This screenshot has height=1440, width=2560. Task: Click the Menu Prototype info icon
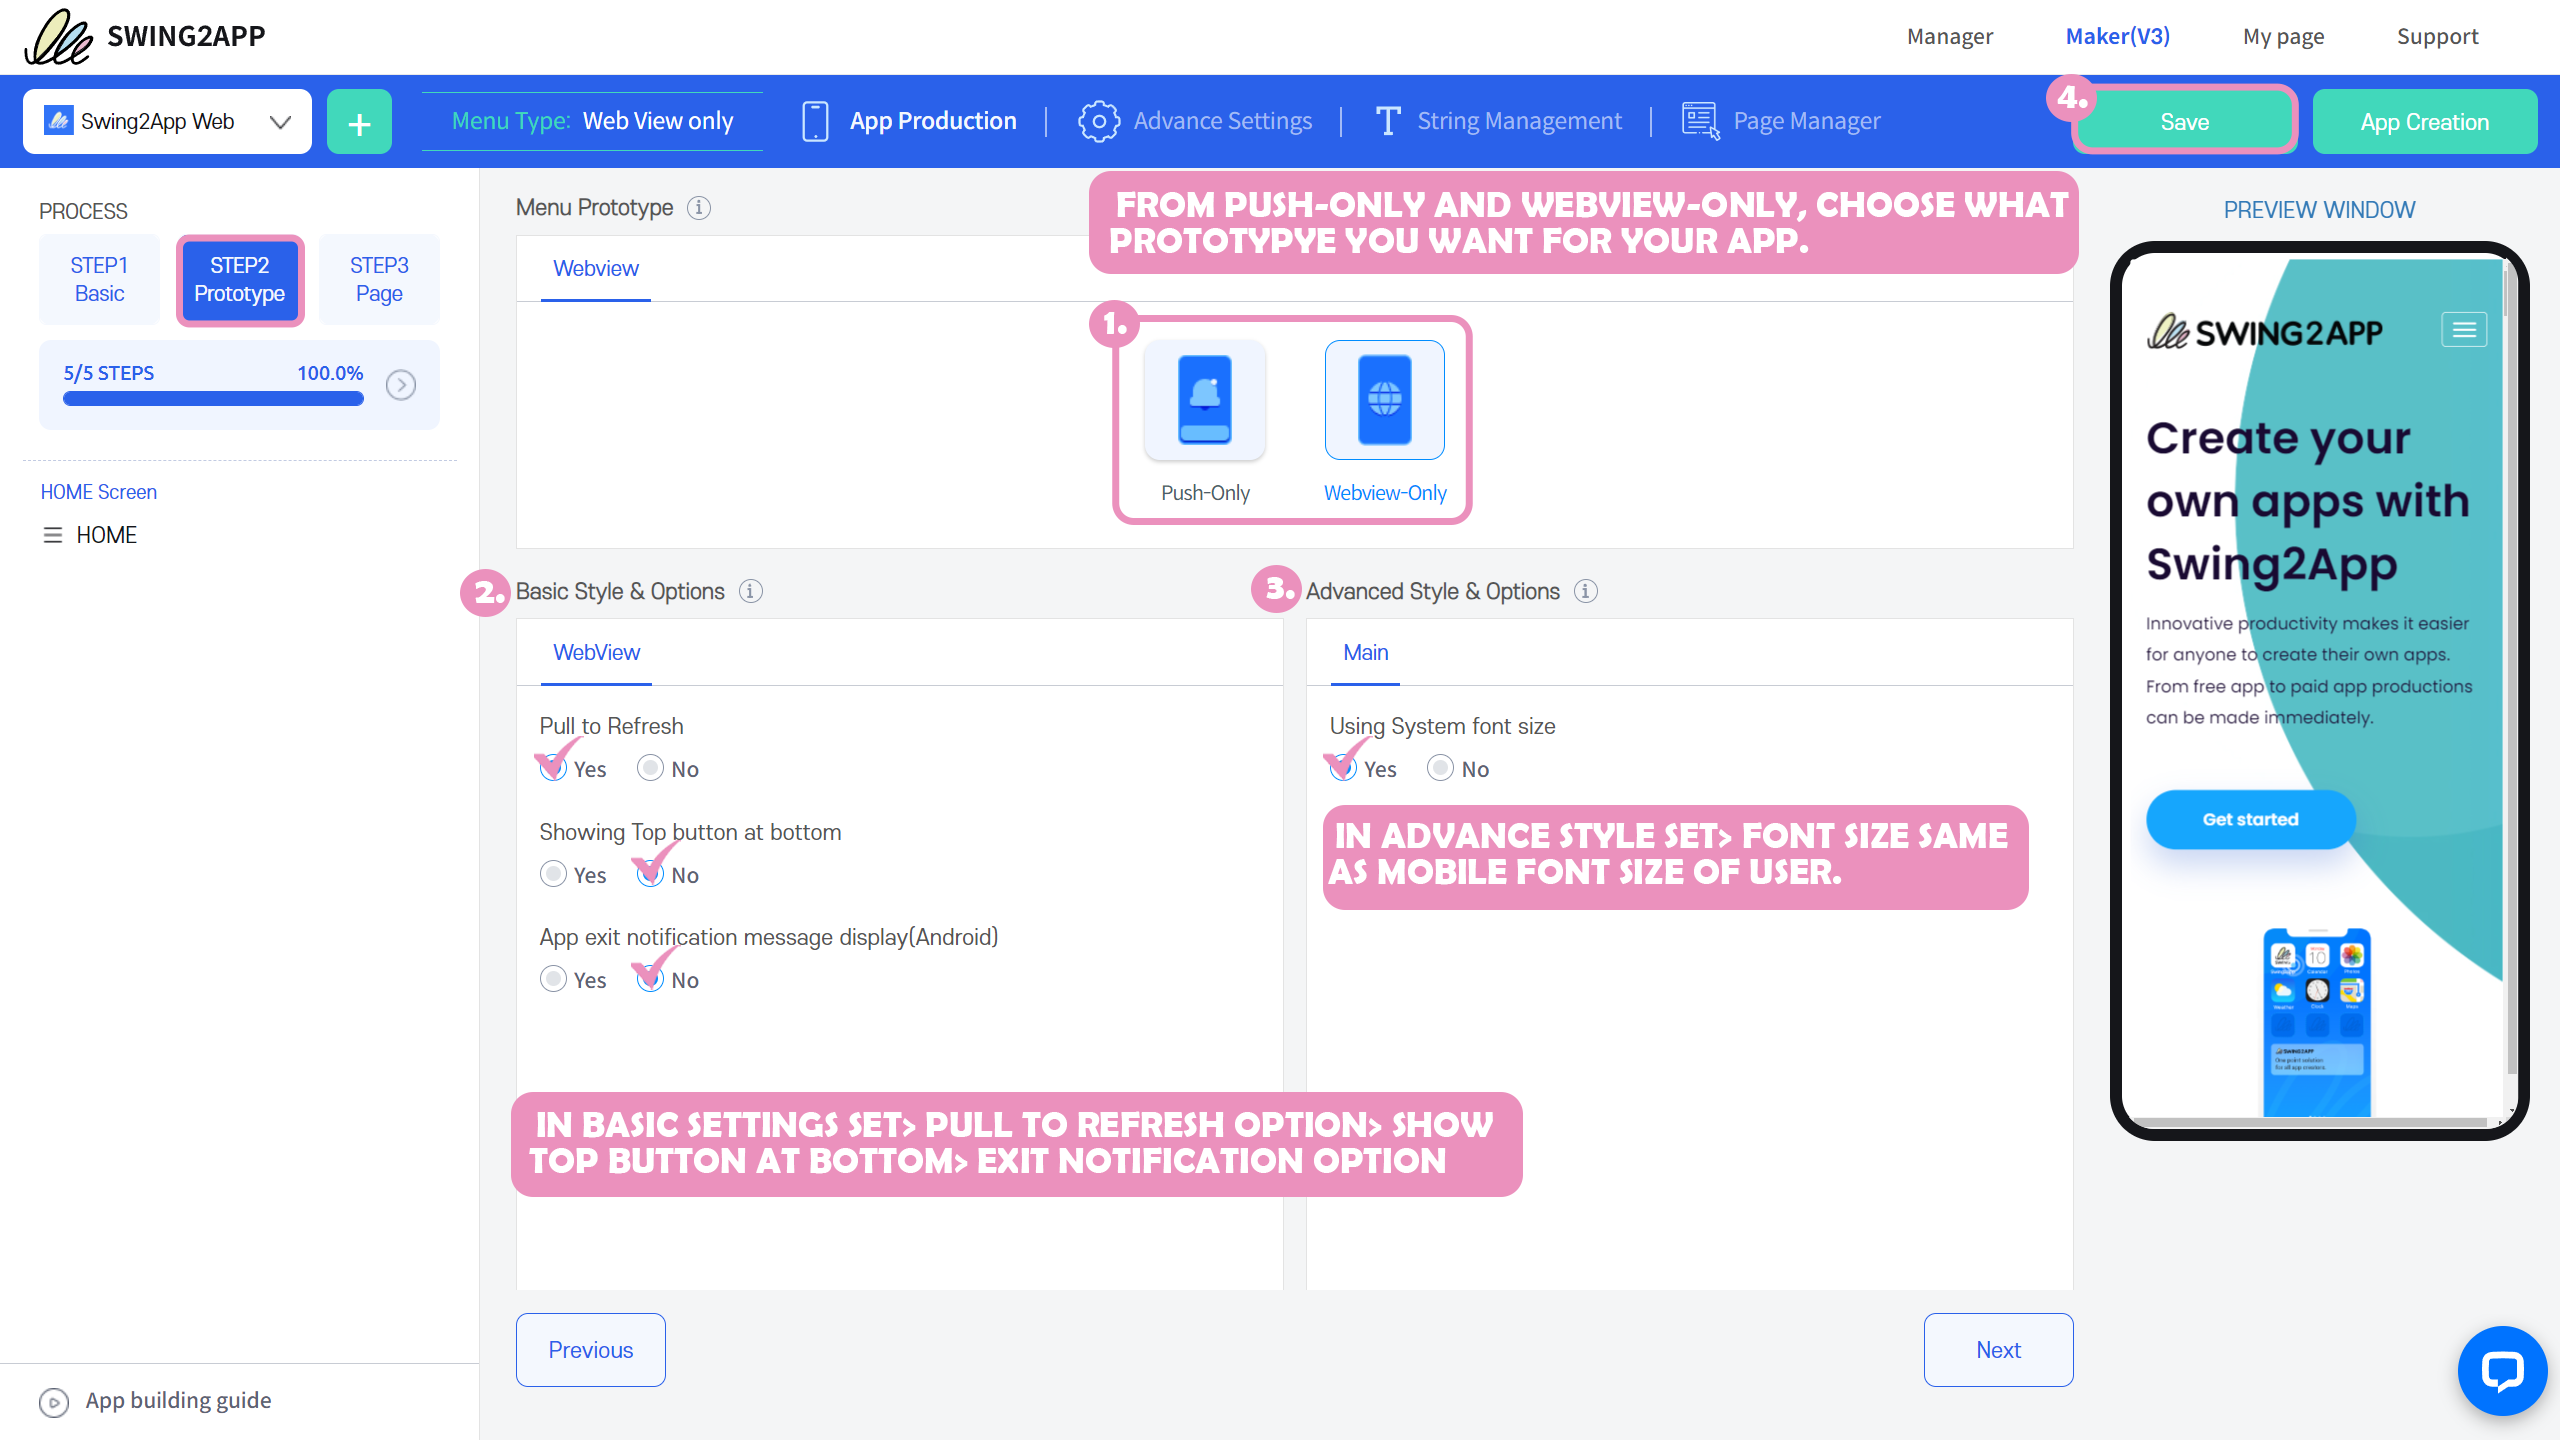click(x=699, y=207)
